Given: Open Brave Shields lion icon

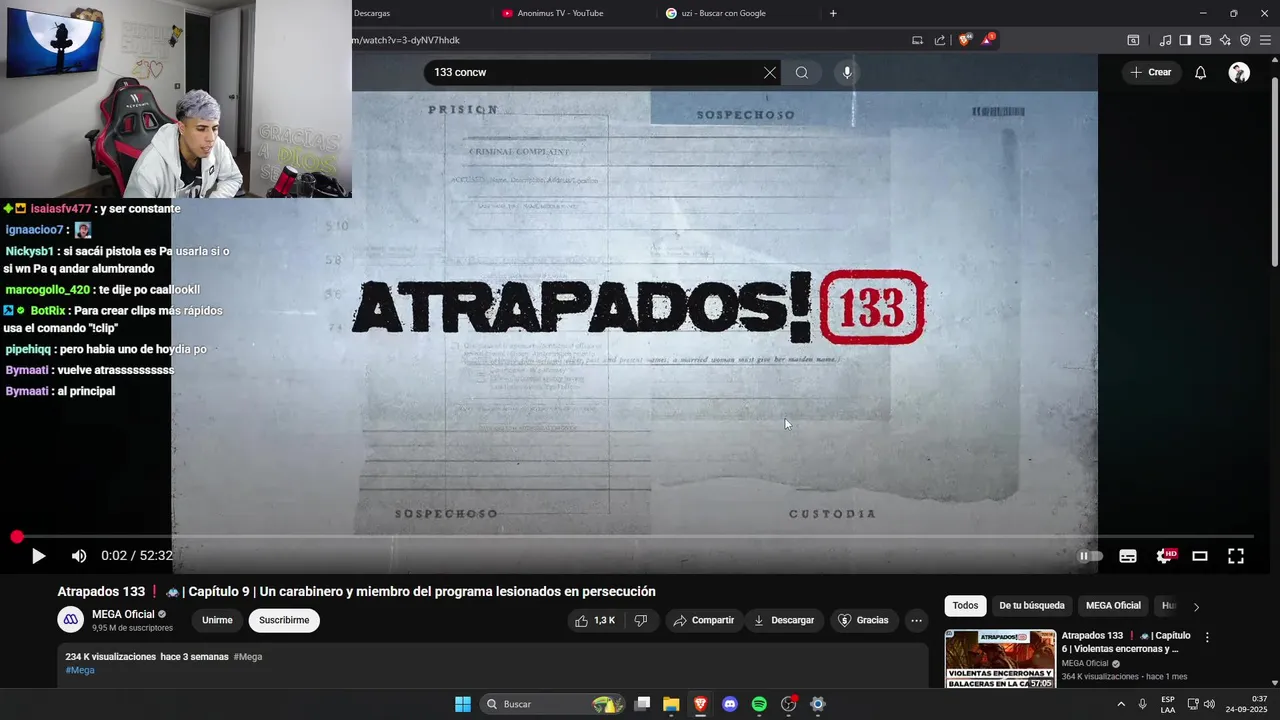Looking at the screenshot, I should pyautogui.click(x=965, y=40).
